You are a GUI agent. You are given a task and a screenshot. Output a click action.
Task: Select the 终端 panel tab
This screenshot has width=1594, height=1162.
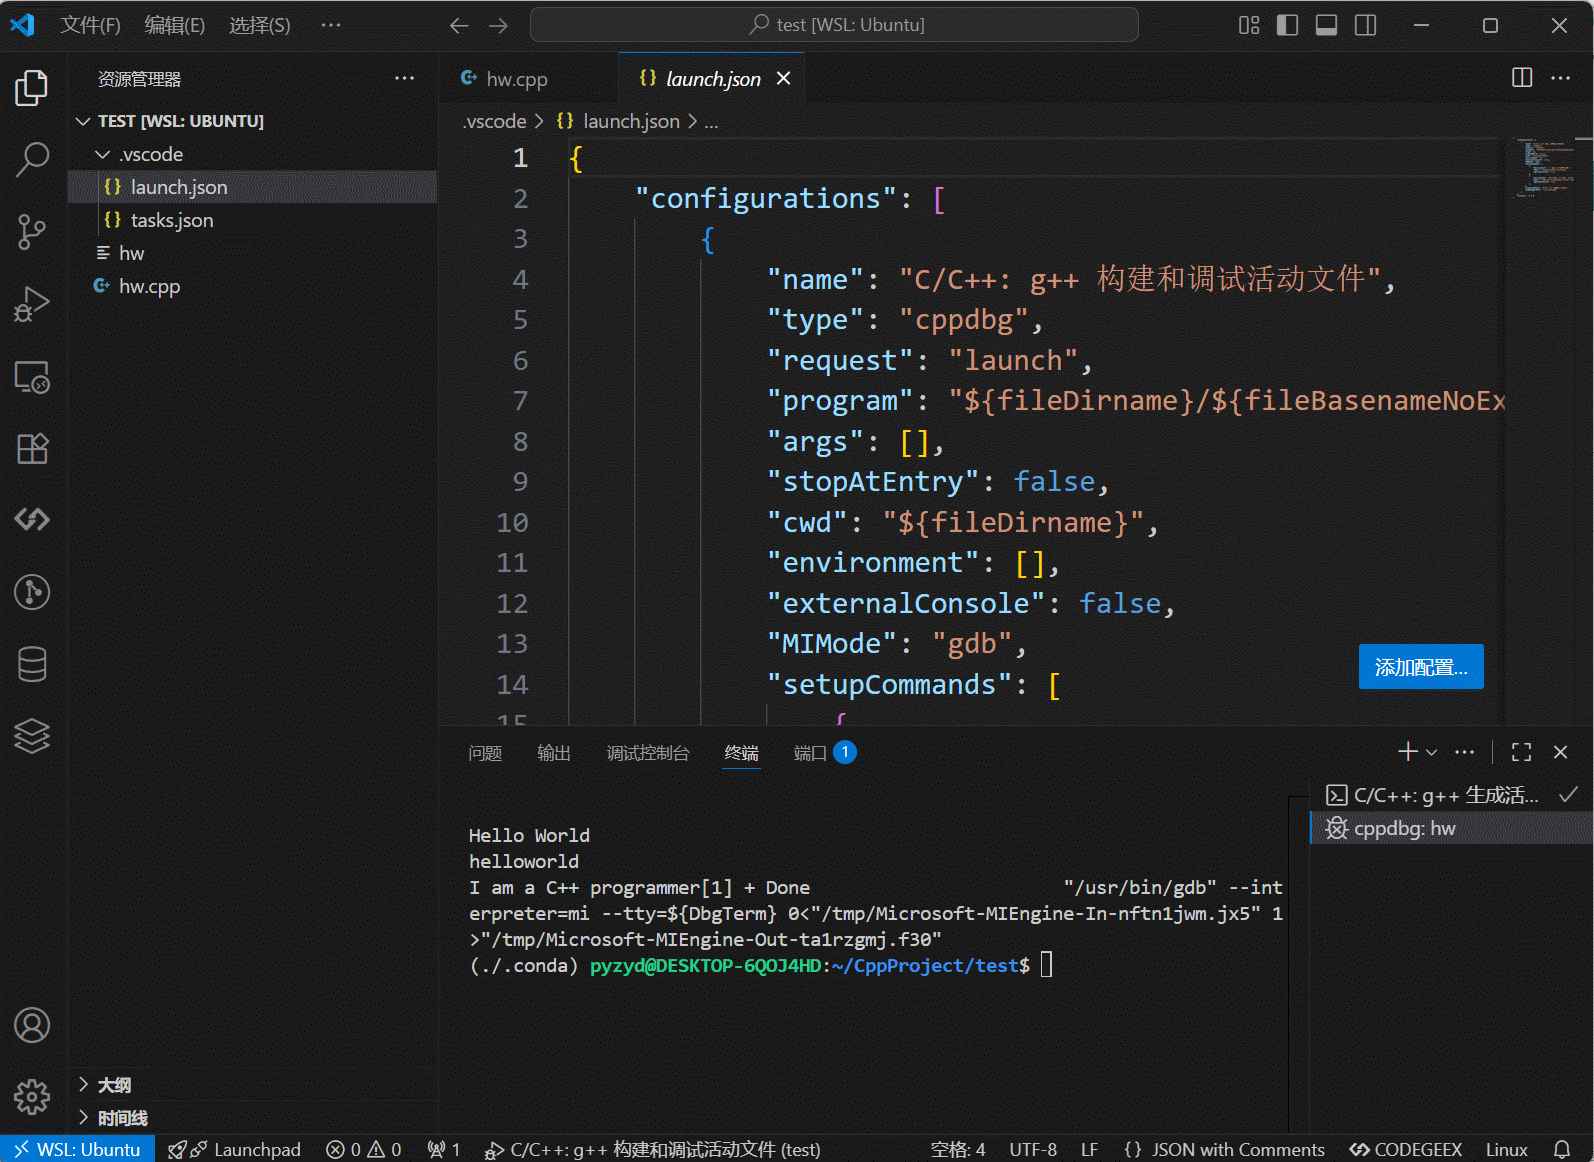[x=741, y=753]
